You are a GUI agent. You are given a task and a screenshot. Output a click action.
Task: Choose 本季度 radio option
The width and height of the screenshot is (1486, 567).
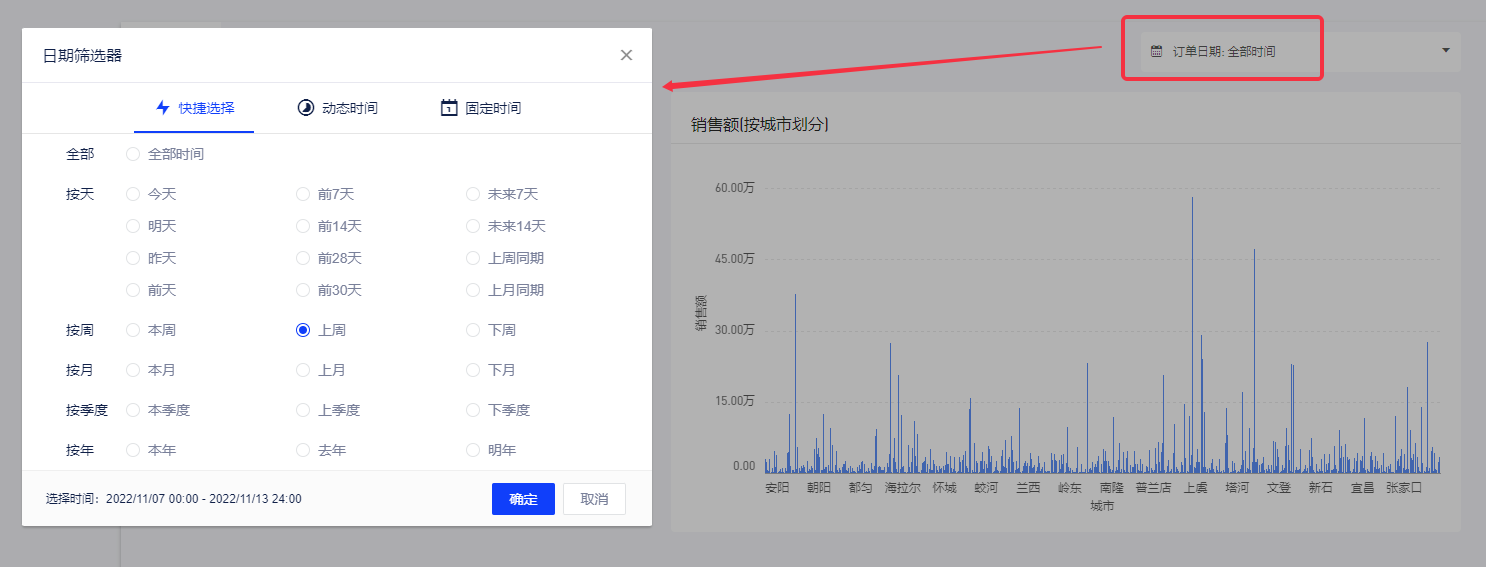click(x=133, y=410)
